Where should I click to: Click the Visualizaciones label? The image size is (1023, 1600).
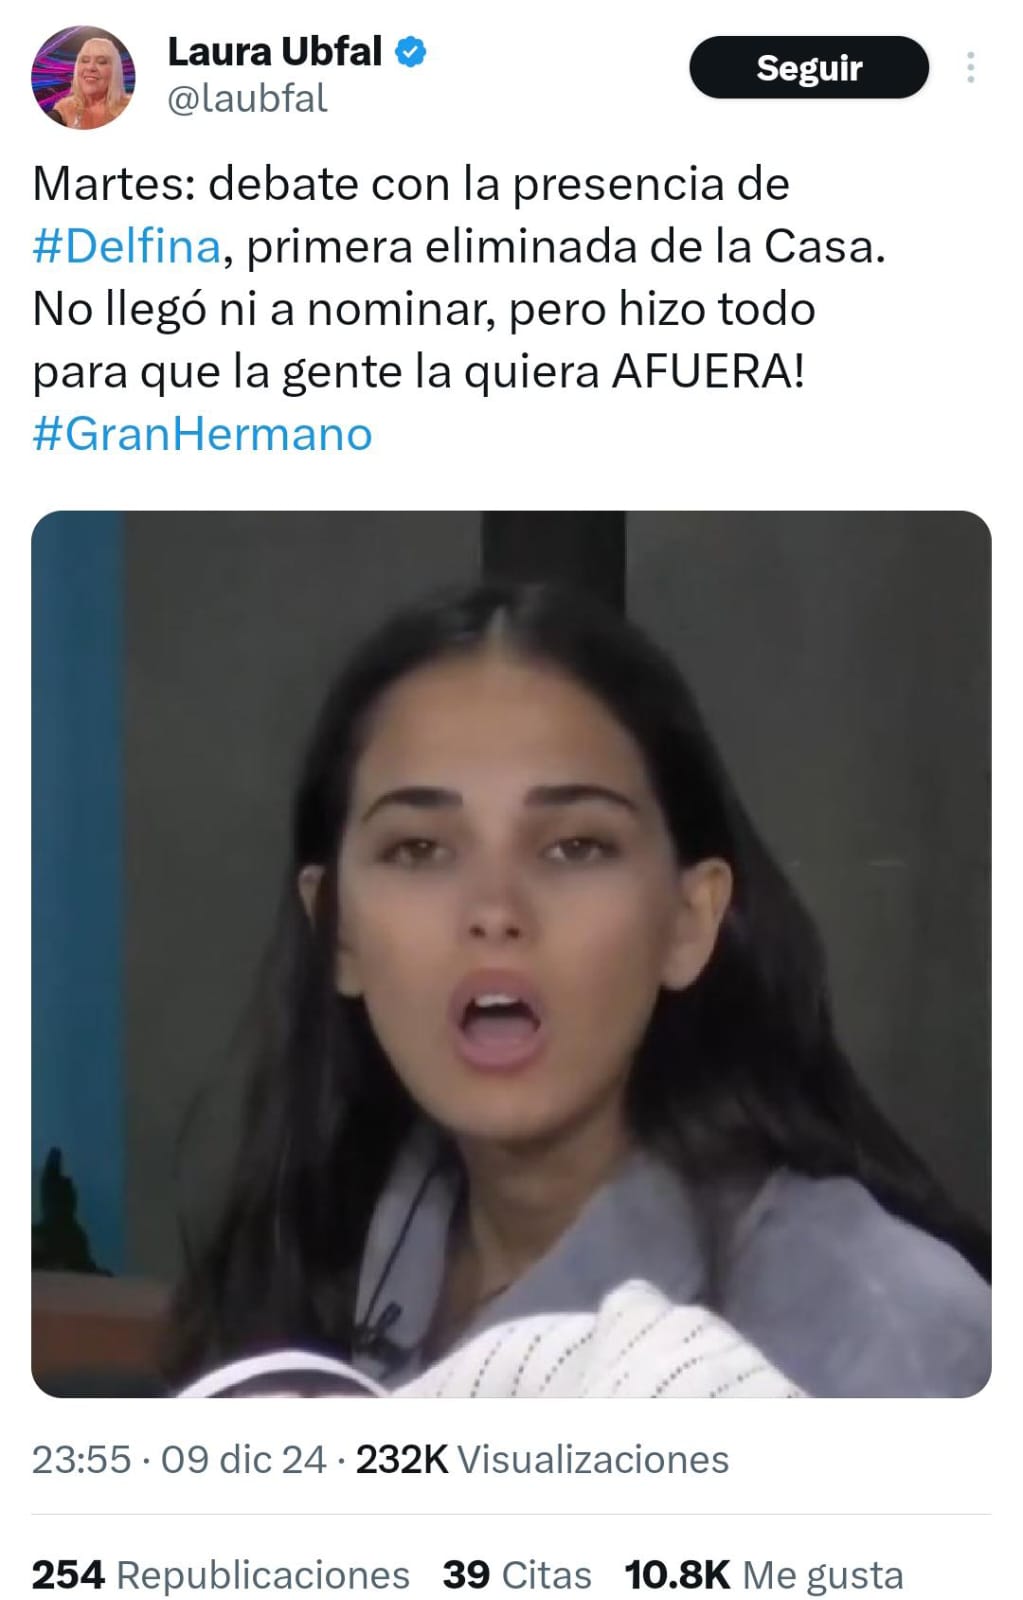[593, 1460]
